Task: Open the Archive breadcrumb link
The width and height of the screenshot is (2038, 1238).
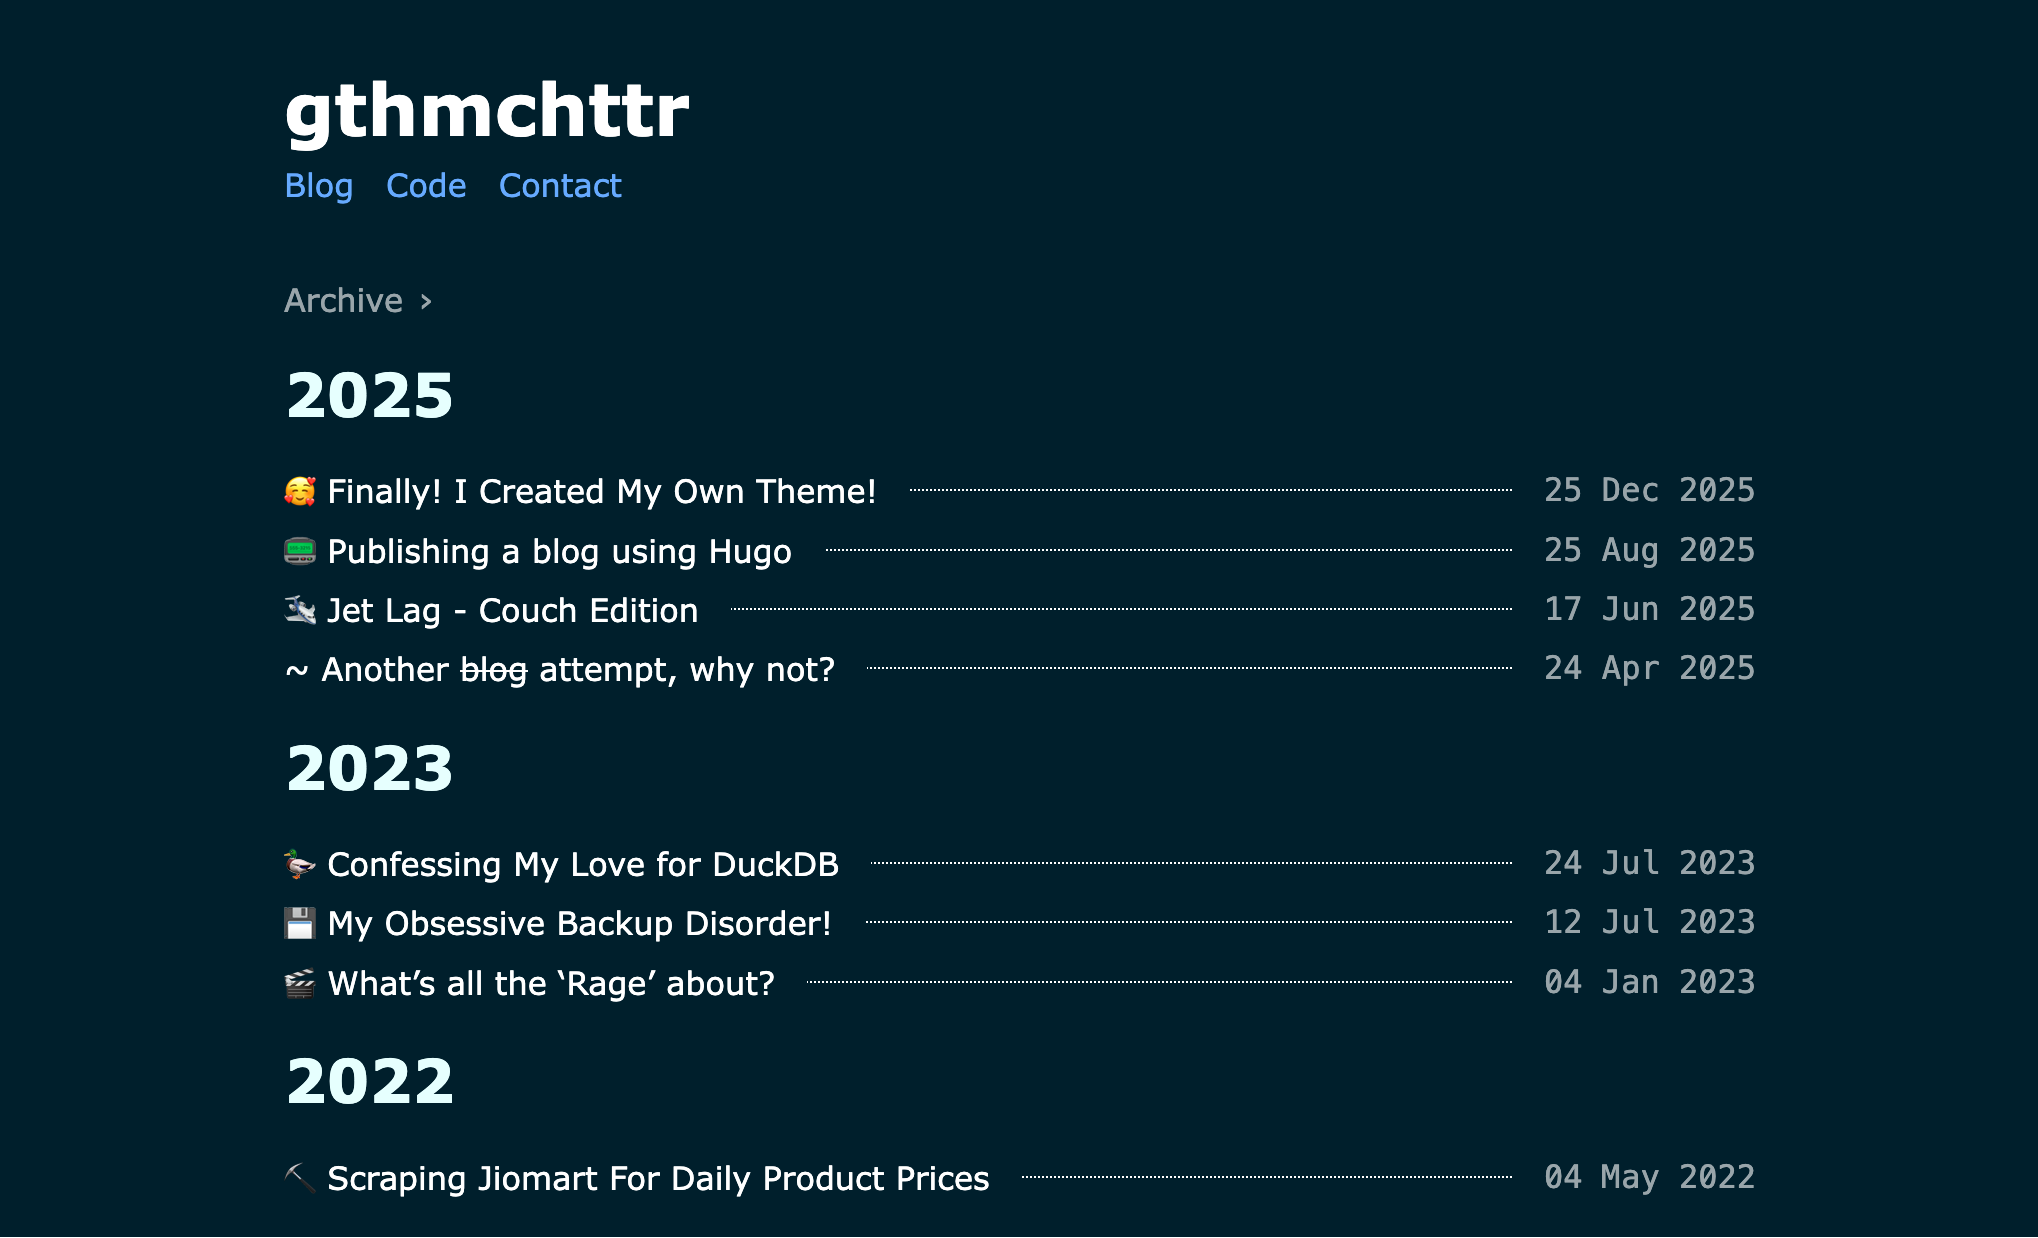Action: [x=343, y=301]
